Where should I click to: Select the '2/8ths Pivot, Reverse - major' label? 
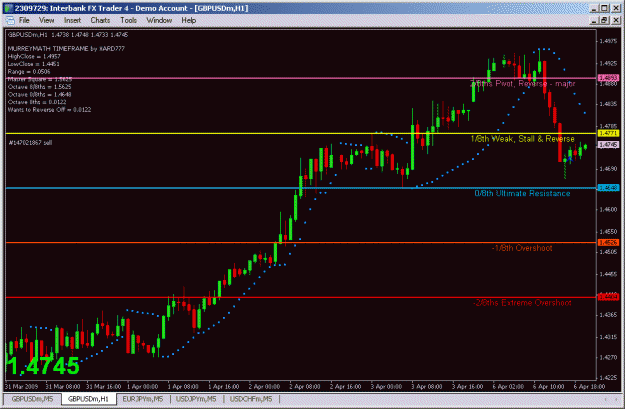coord(523,84)
